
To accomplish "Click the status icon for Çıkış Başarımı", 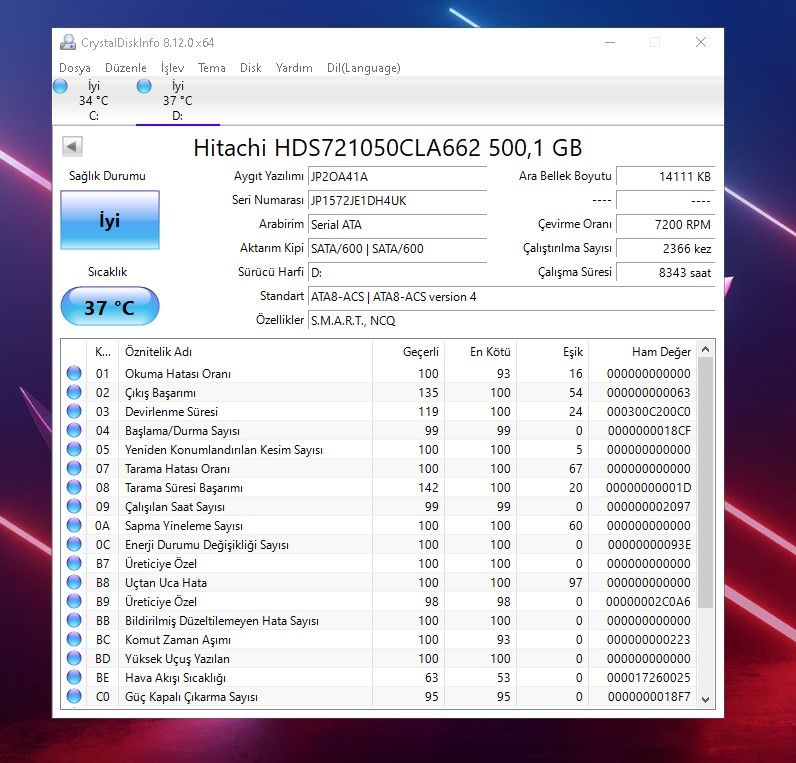I will tap(74, 392).
